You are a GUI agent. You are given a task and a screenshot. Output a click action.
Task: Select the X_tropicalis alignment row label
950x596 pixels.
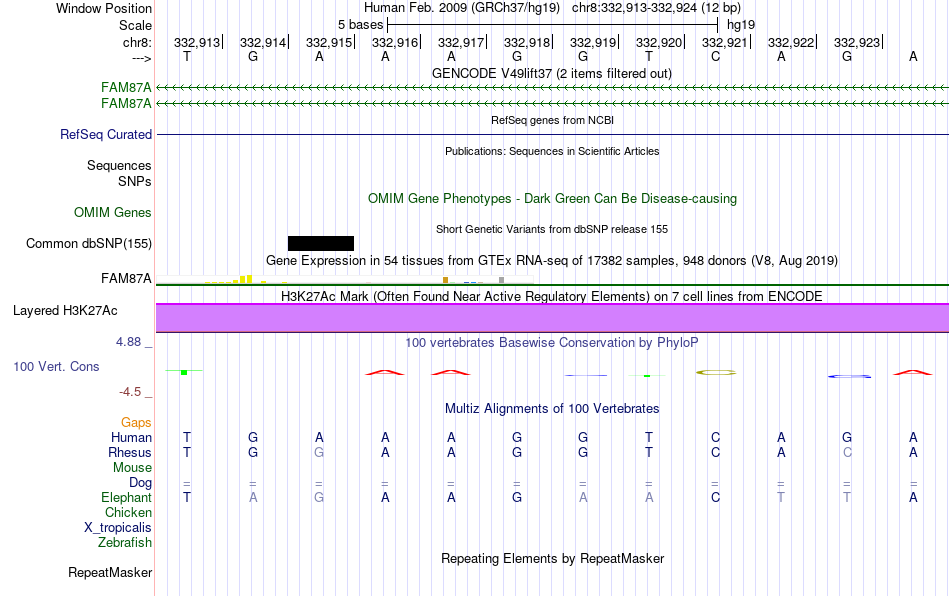[x=118, y=528]
